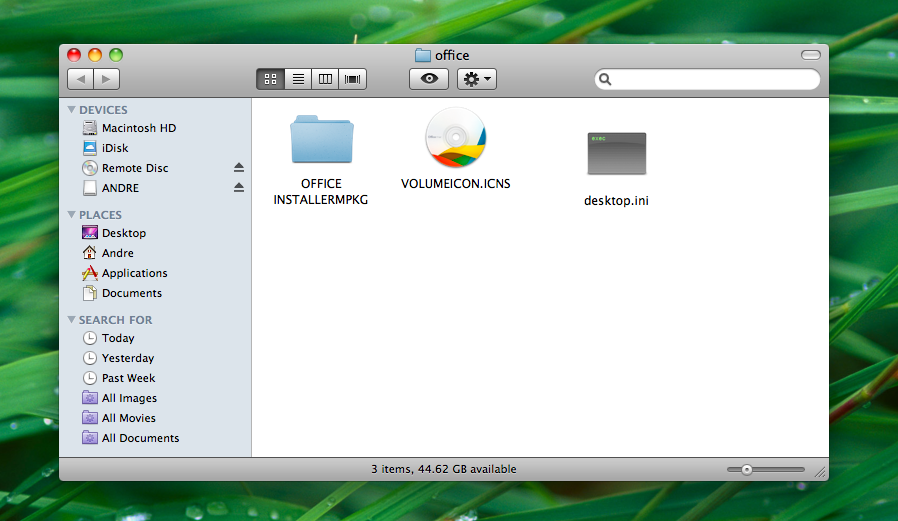Toggle the toolbar with the pill button
This screenshot has width=898, height=521.
[x=810, y=55]
